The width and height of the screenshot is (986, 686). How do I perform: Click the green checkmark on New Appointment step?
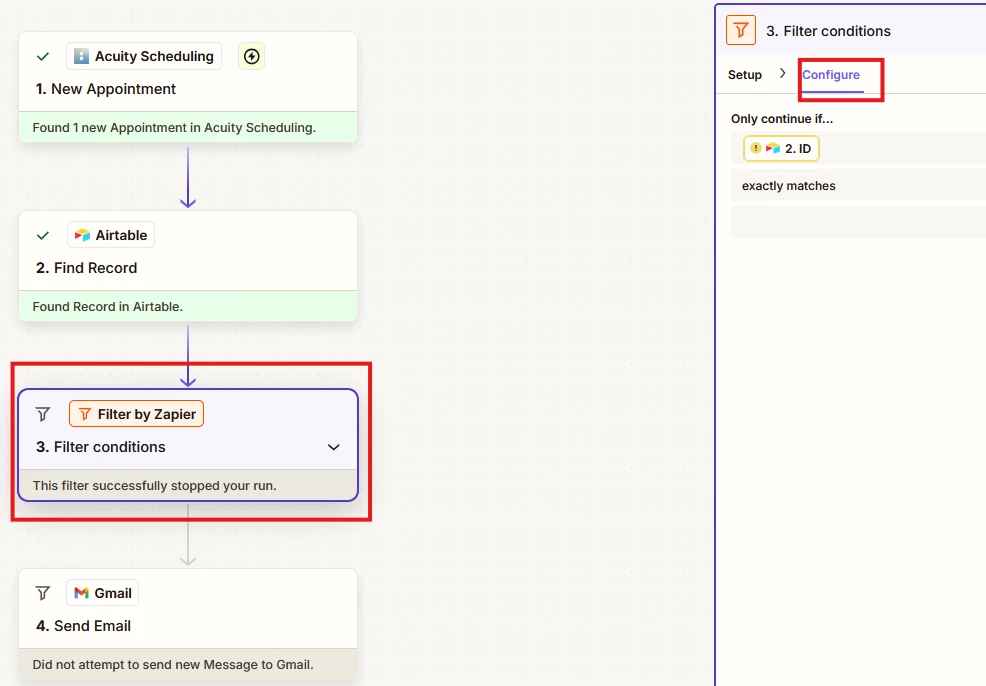coord(43,57)
